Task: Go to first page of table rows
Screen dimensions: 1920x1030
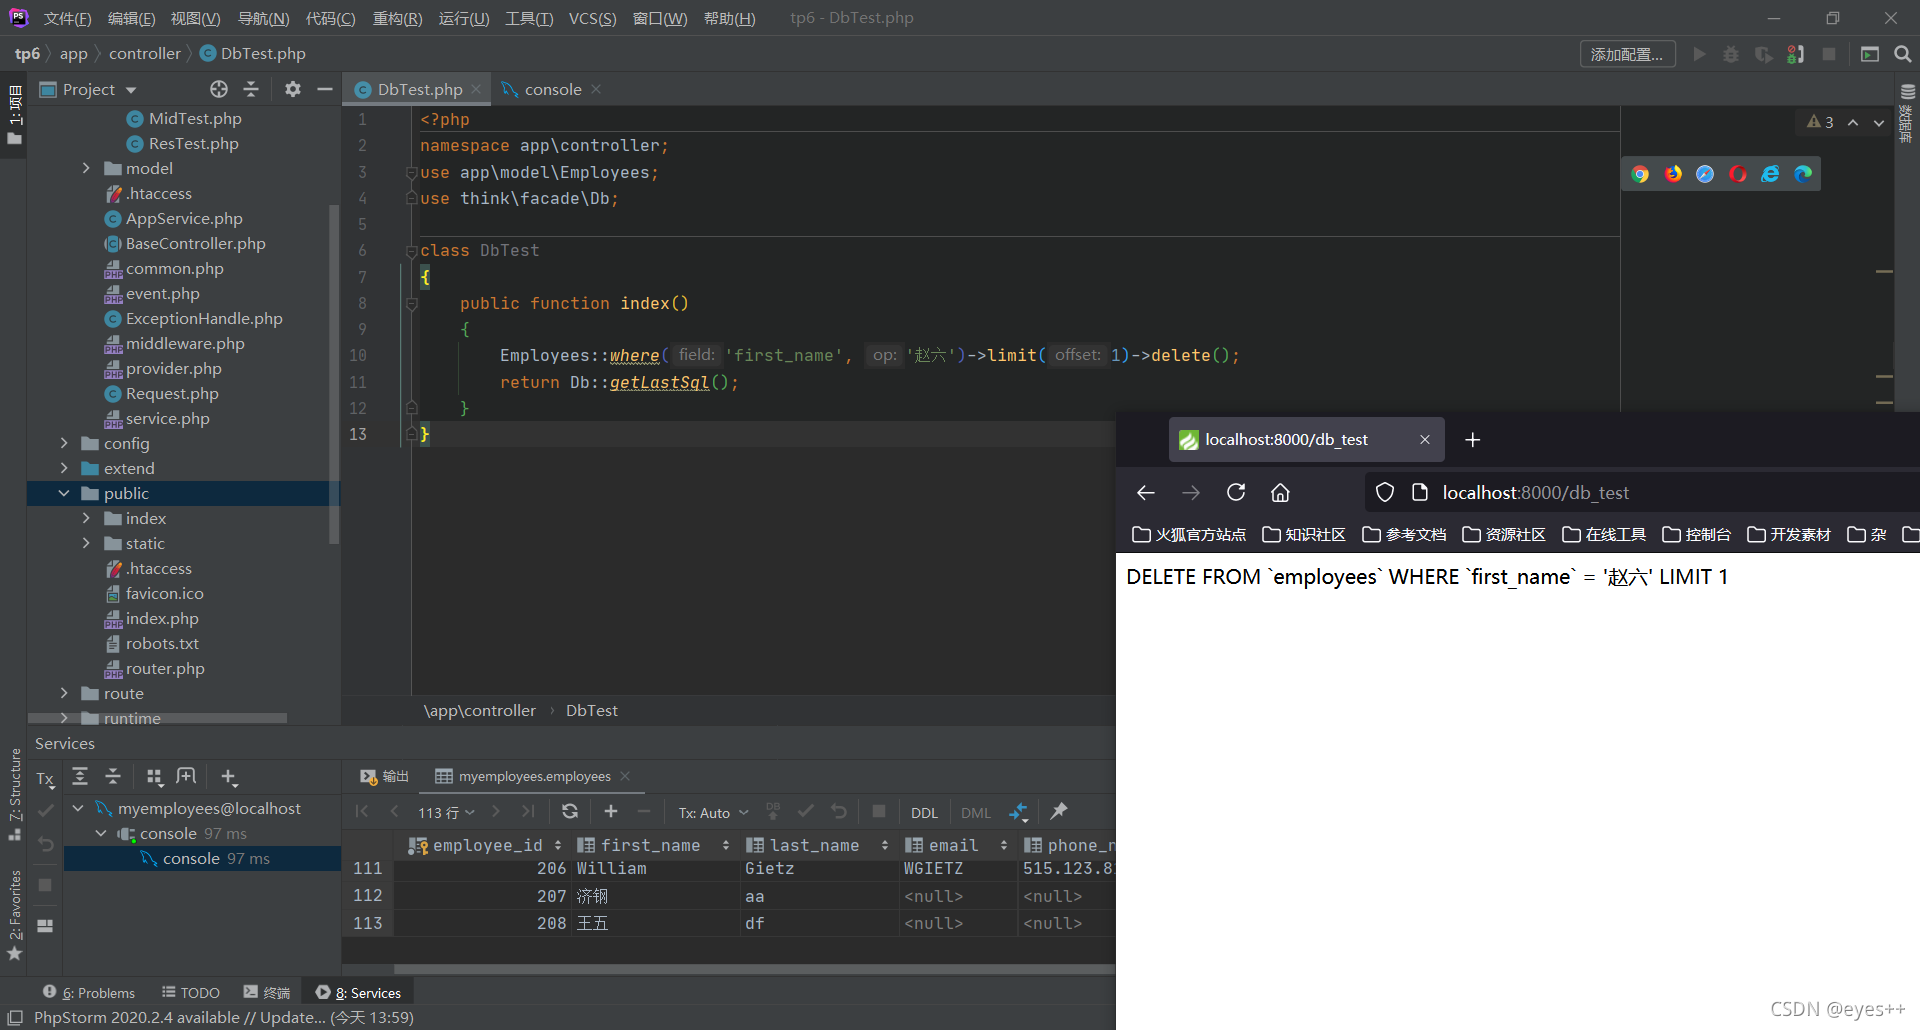Action: (x=362, y=811)
